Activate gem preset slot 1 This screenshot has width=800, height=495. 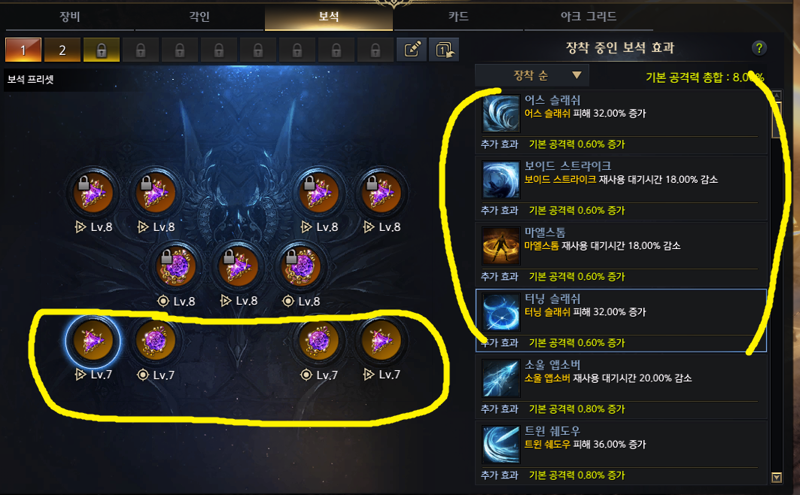tap(23, 50)
